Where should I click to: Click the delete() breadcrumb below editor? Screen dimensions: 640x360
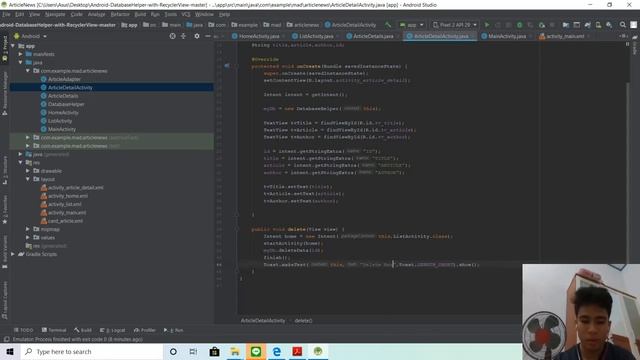[x=303, y=320]
